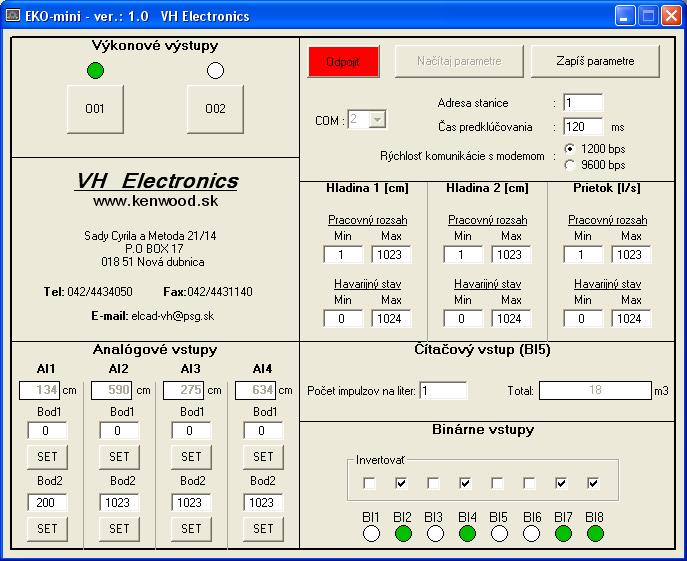Screen dimensions: 687x561
Task: Click the Adresa stanice input field
Action: coord(583,103)
